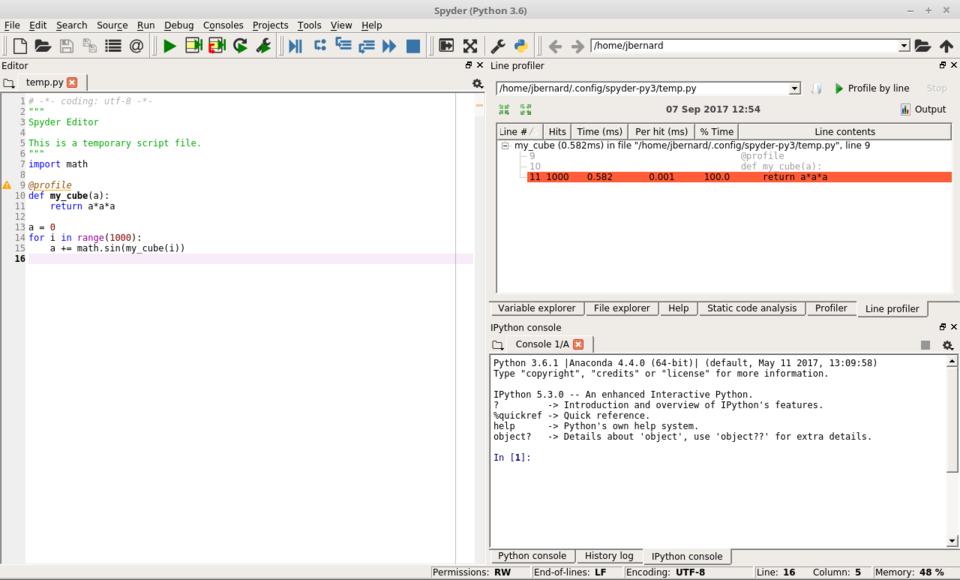This screenshot has width=960, height=580.
Task: Click the PYTHONPATH manager Python icon
Action: click(x=521, y=46)
